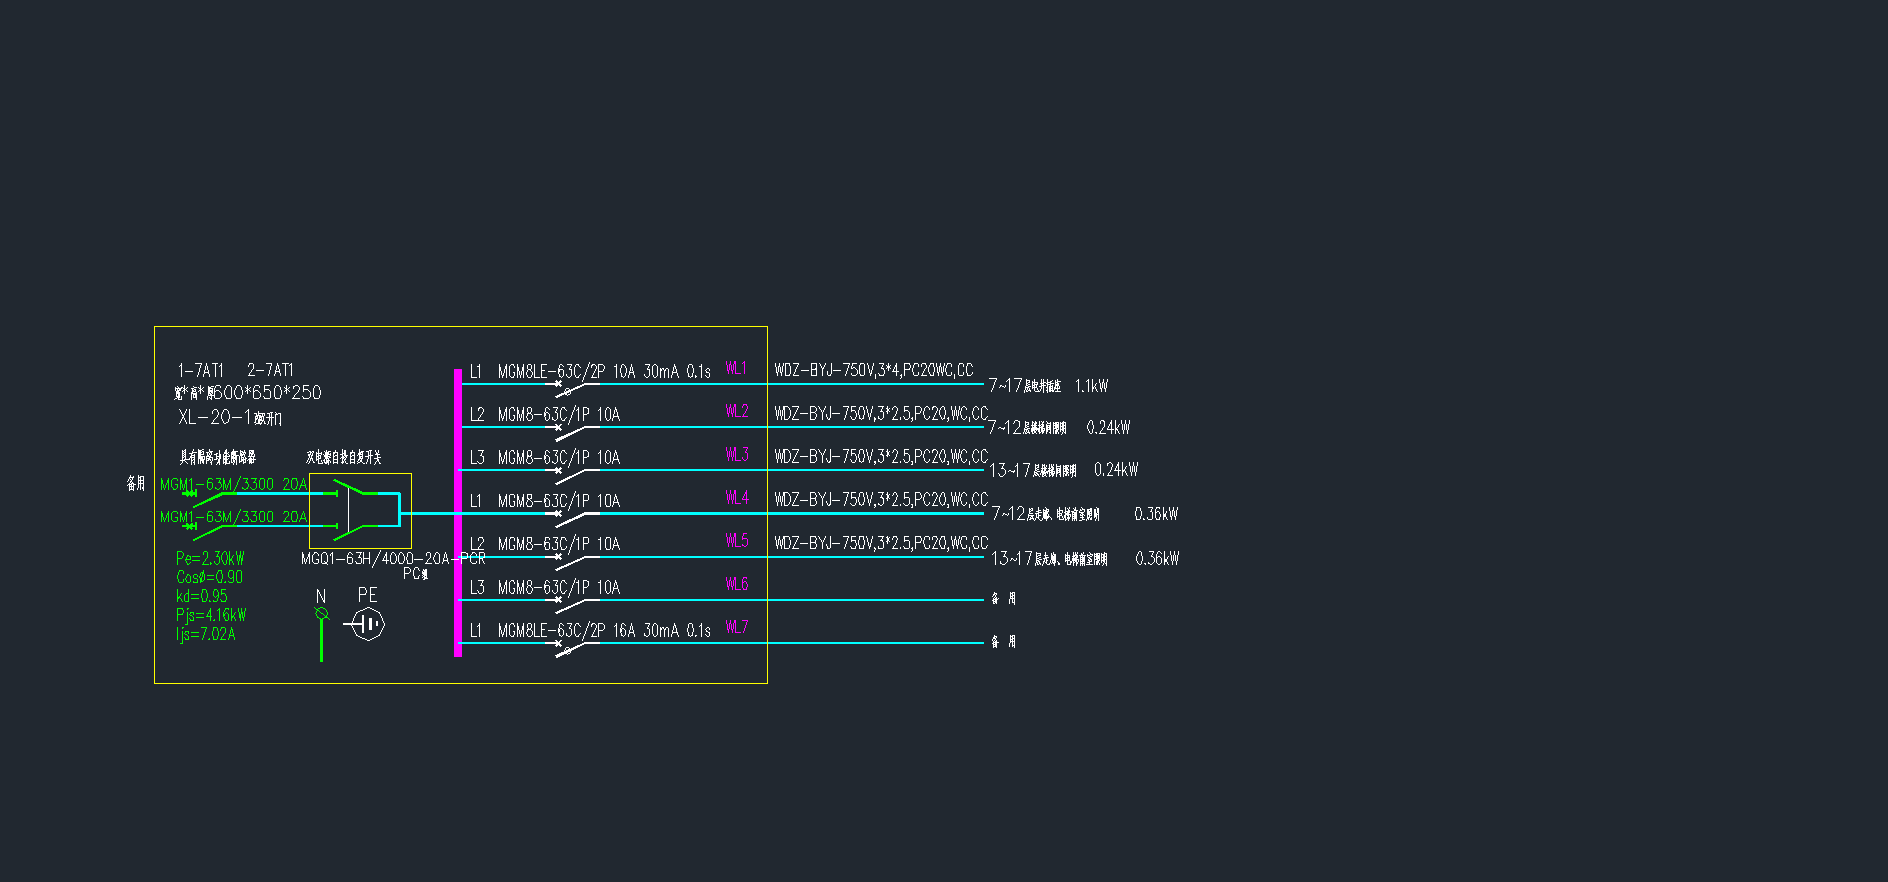Click the 'Pjs=4.16kW' text

tap(211, 615)
